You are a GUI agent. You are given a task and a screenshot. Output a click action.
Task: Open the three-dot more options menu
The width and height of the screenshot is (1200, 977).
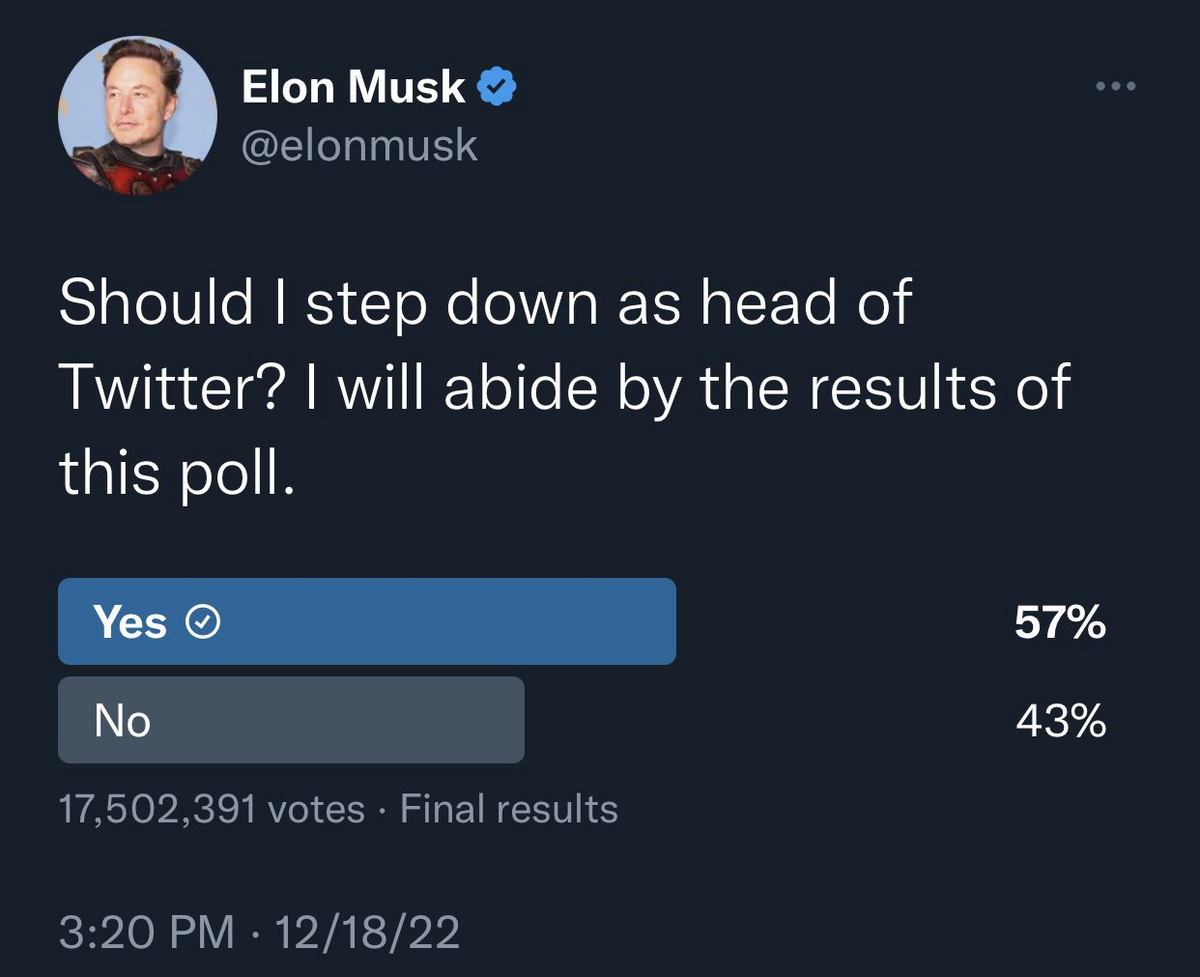(x=1116, y=87)
